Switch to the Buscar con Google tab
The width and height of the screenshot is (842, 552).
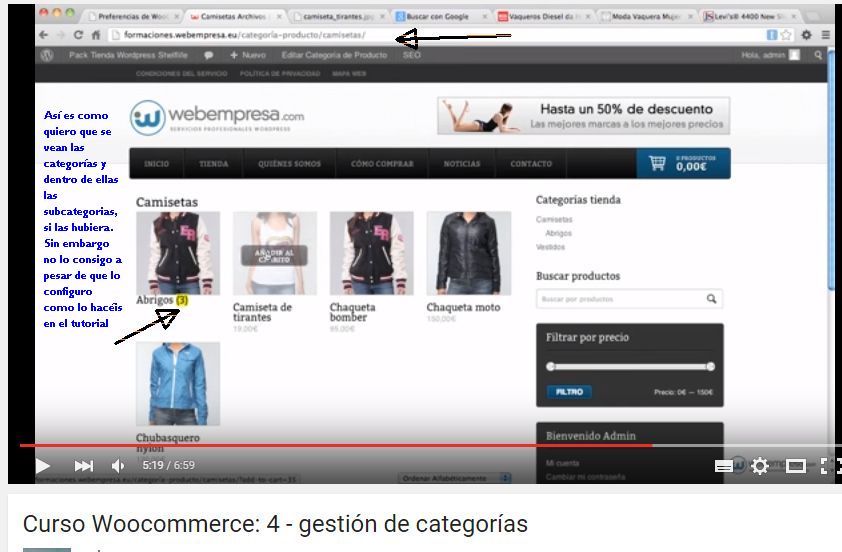(x=437, y=17)
